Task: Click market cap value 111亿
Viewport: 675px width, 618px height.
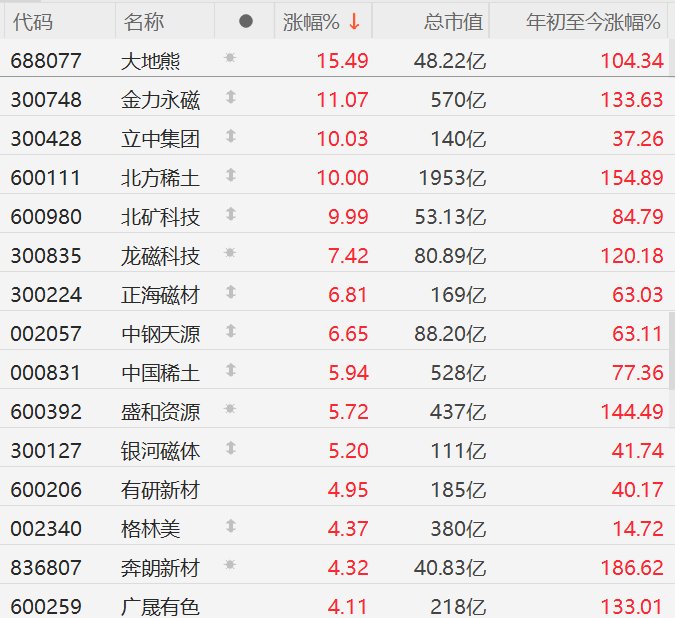Action: click(458, 451)
